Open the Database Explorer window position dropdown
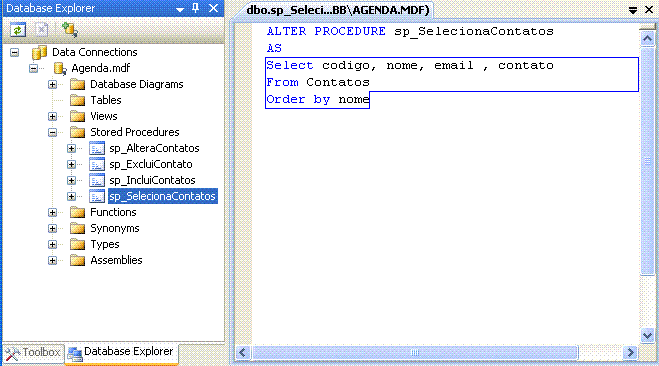659x366 pixels. point(180,9)
